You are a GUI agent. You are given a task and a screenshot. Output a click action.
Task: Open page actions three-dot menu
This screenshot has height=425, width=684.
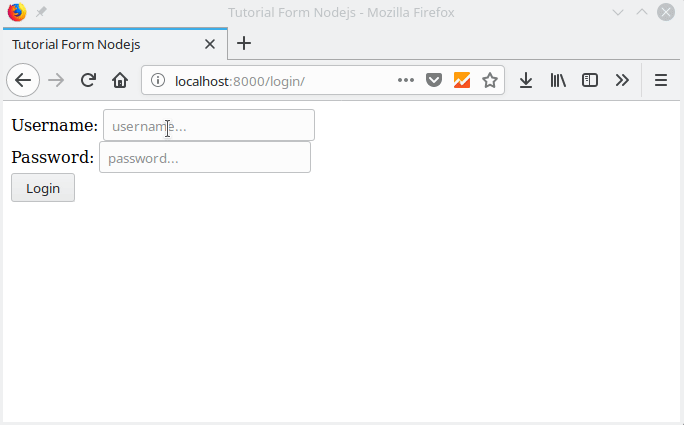click(x=406, y=80)
